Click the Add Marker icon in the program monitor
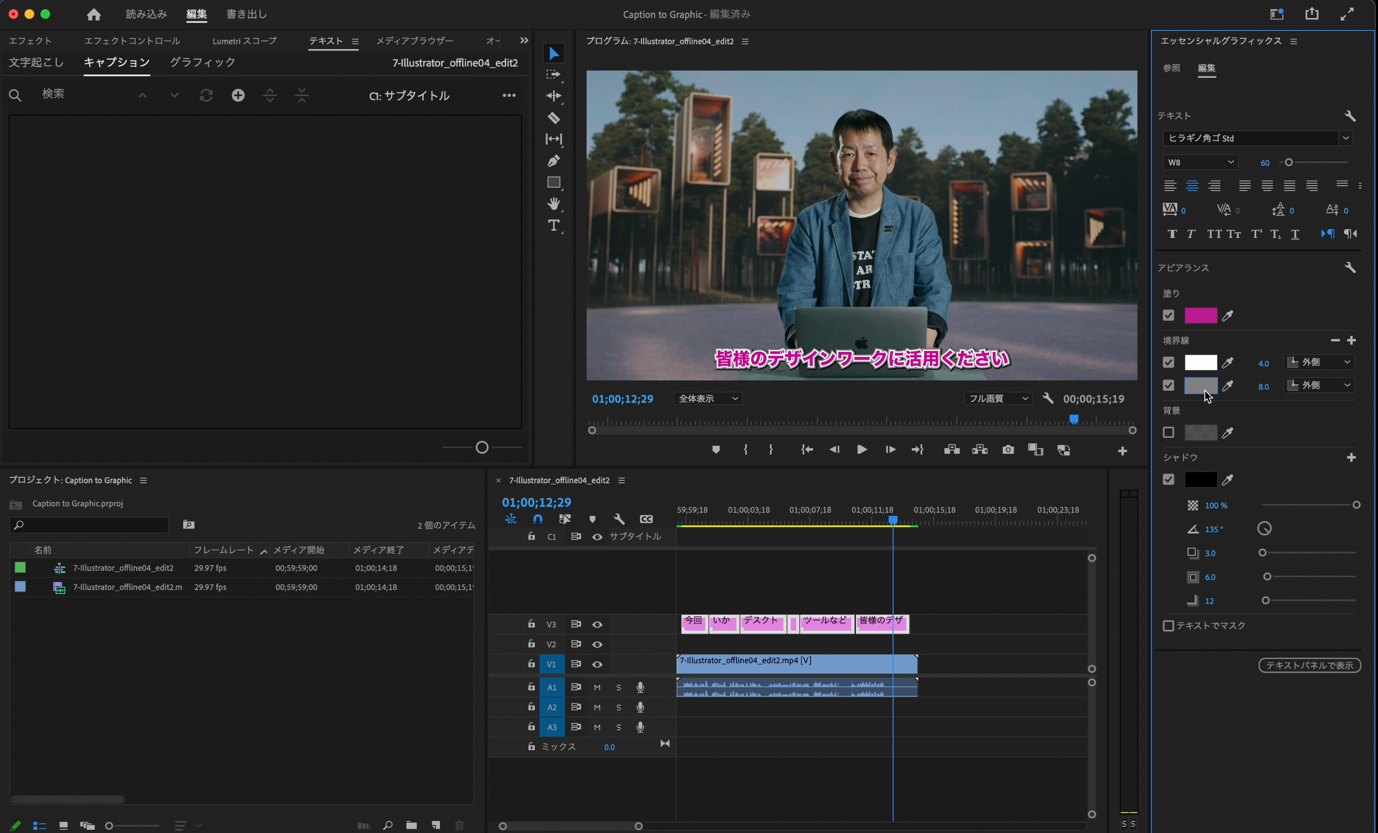This screenshot has width=1378, height=833. (716, 450)
